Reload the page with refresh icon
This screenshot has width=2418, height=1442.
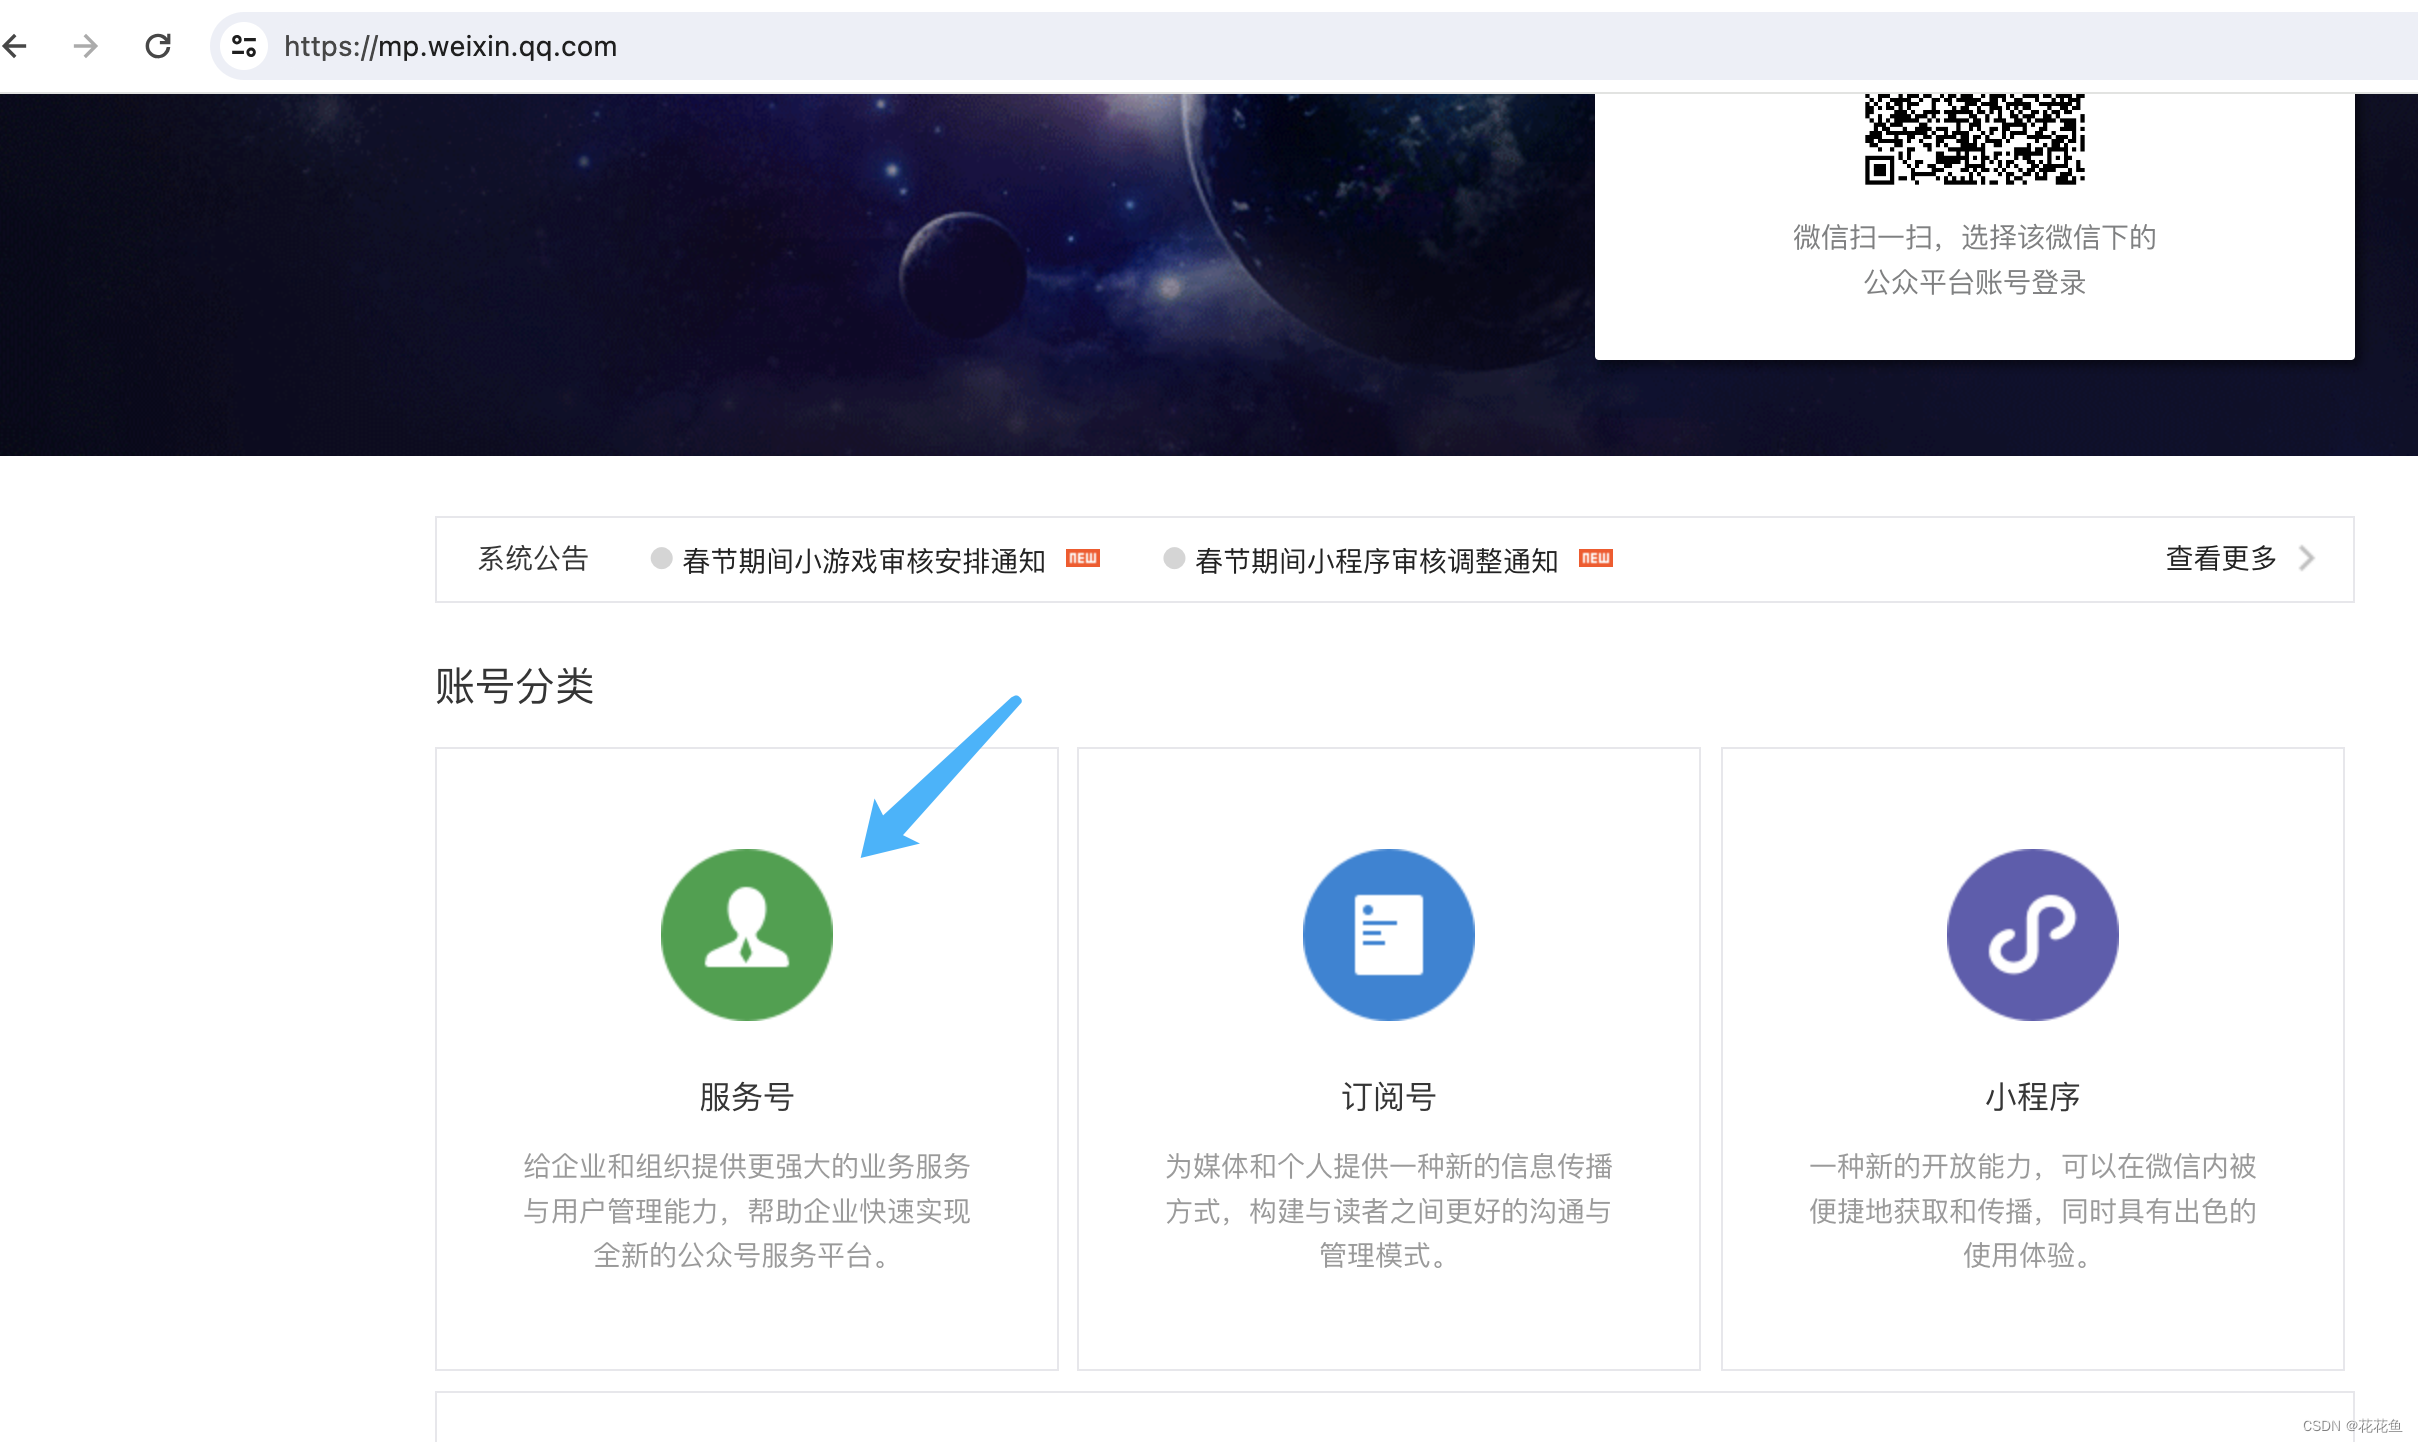tap(158, 46)
